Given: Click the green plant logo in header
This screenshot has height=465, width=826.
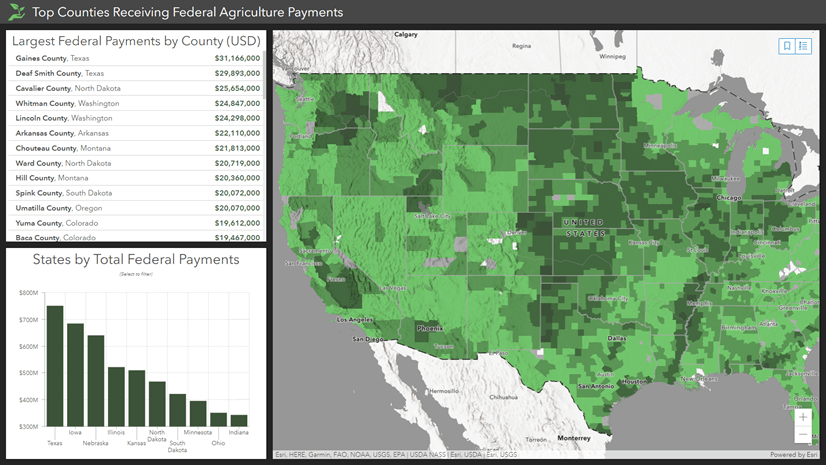Looking at the screenshot, I should [16, 12].
